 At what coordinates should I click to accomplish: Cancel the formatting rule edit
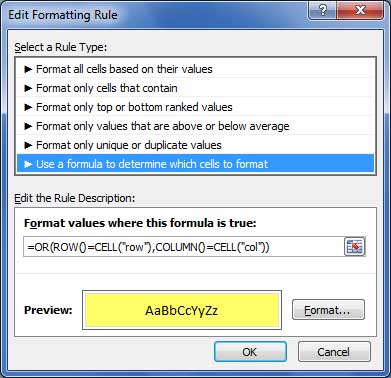tap(334, 352)
